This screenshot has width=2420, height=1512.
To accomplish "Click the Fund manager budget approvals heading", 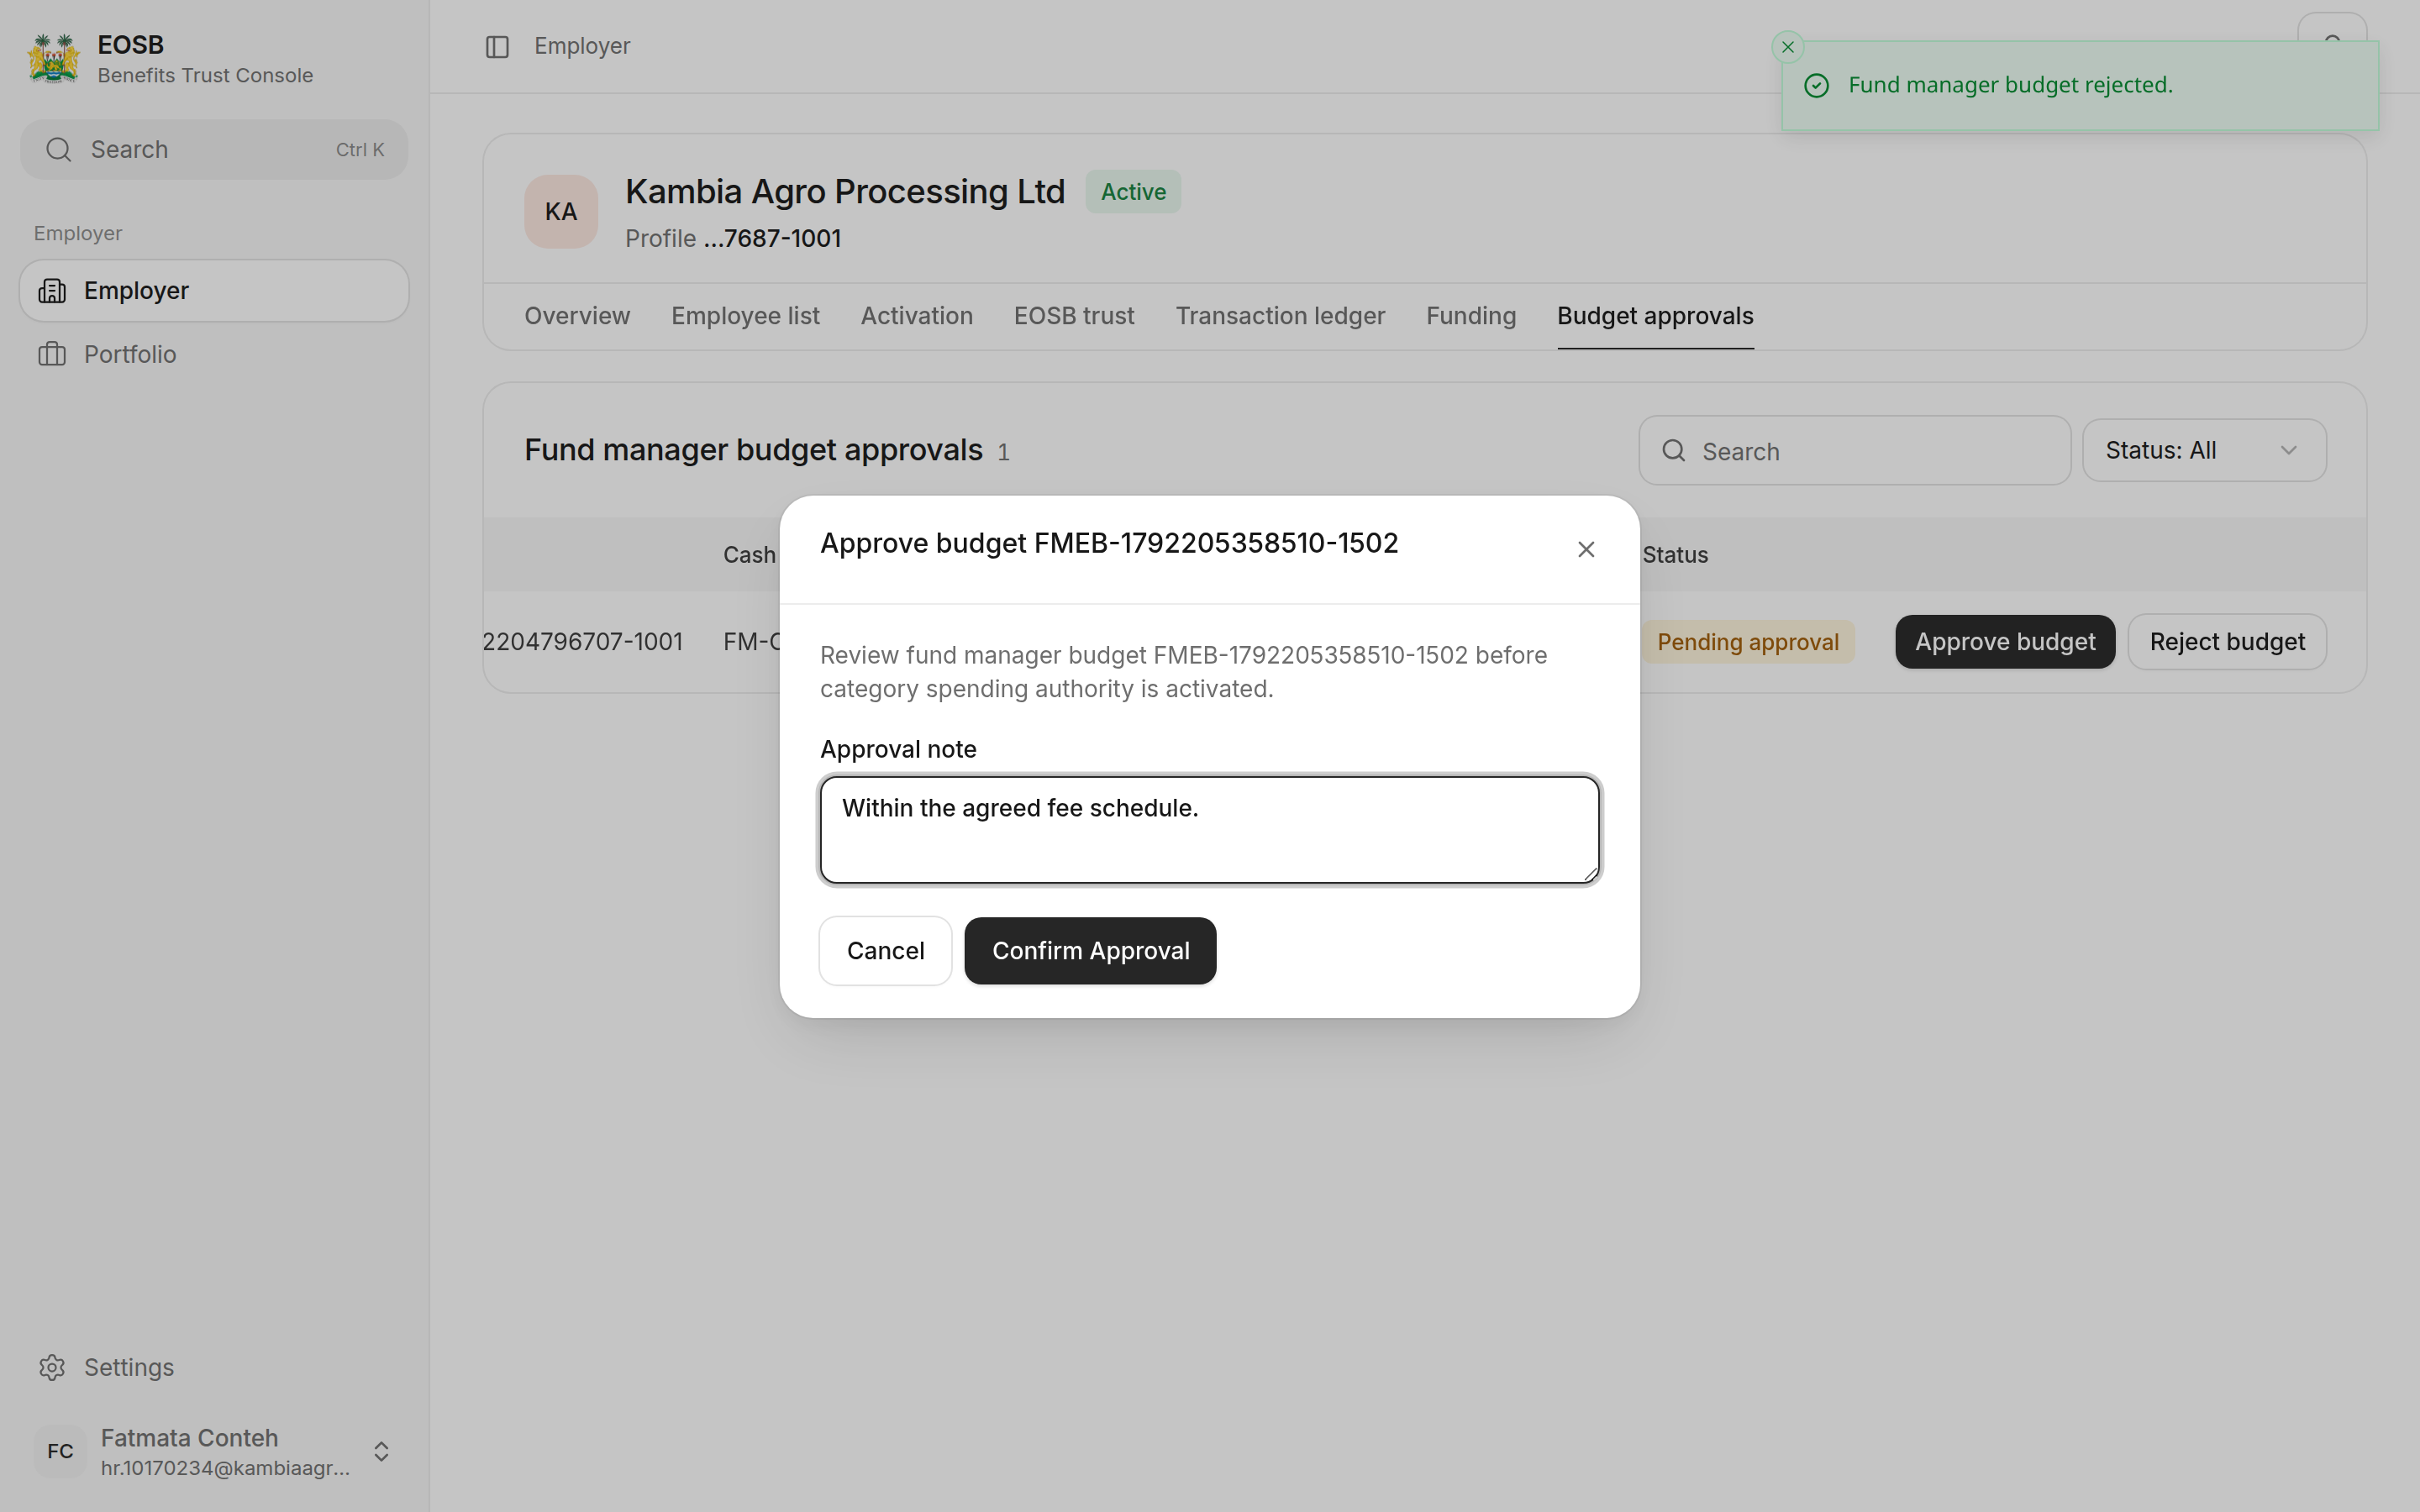I will tap(753, 451).
